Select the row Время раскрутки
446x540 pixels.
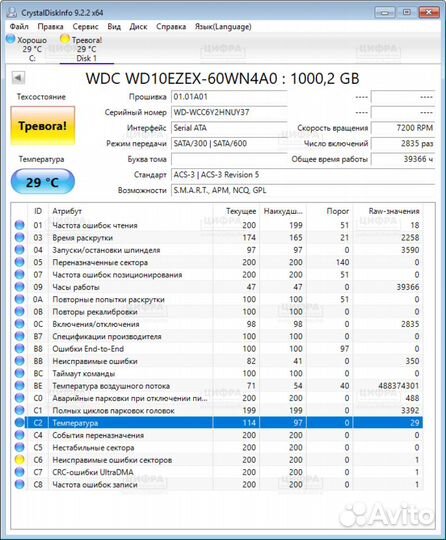pos(217,238)
